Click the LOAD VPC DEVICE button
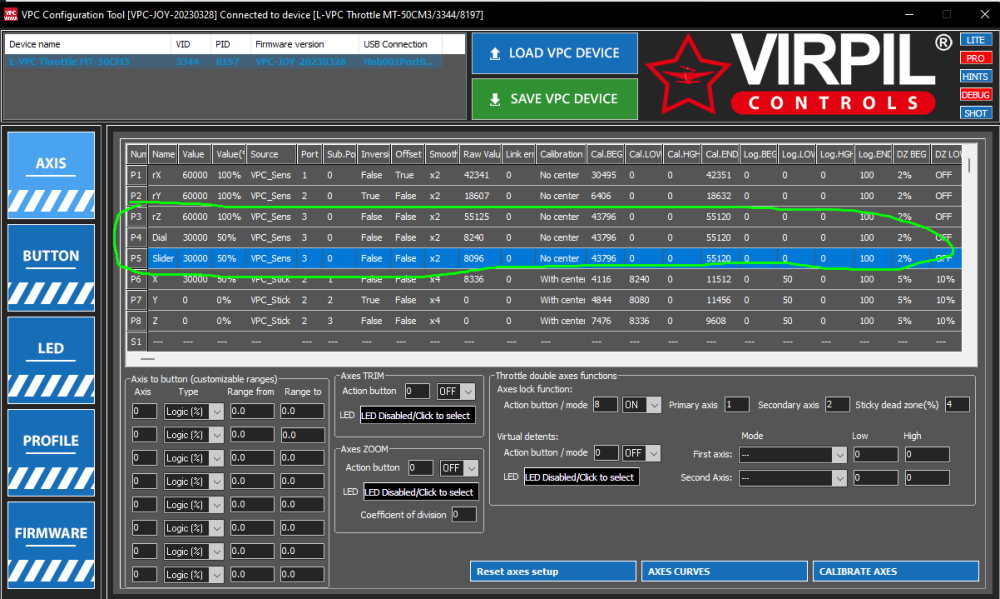Screen dimensions: 1000x599 (554, 53)
